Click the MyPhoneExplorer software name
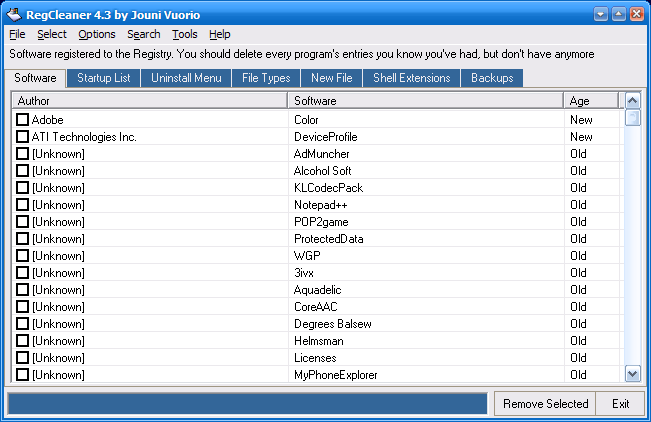 (335, 375)
